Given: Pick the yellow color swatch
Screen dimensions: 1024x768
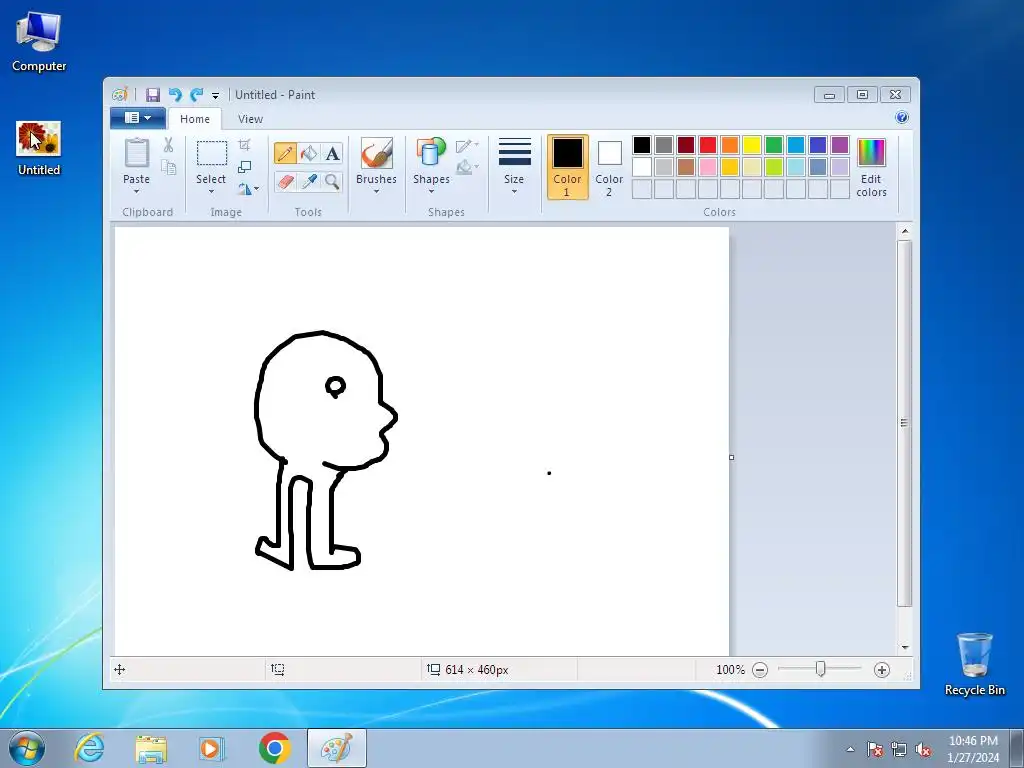Looking at the screenshot, I should point(752,145).
